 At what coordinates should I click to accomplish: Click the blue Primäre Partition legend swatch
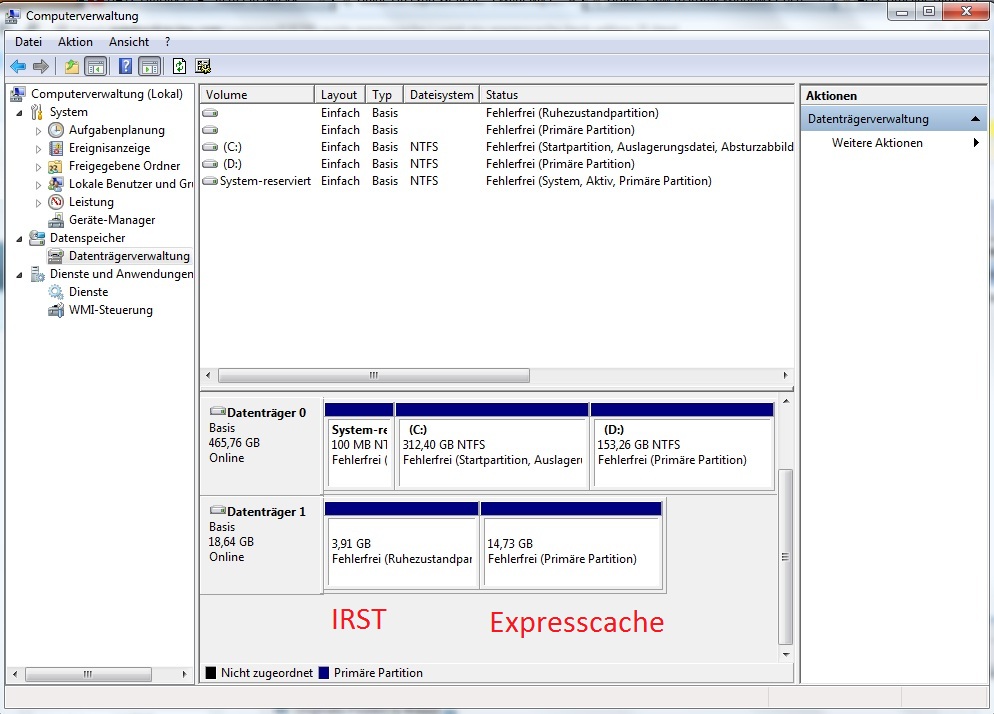(324, 673)
